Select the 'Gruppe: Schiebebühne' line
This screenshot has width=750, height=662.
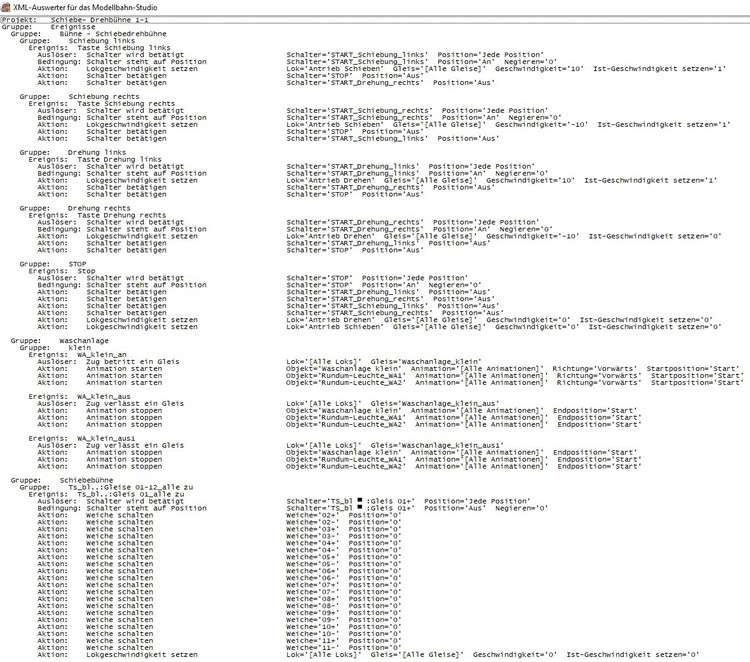click(62, 480)
